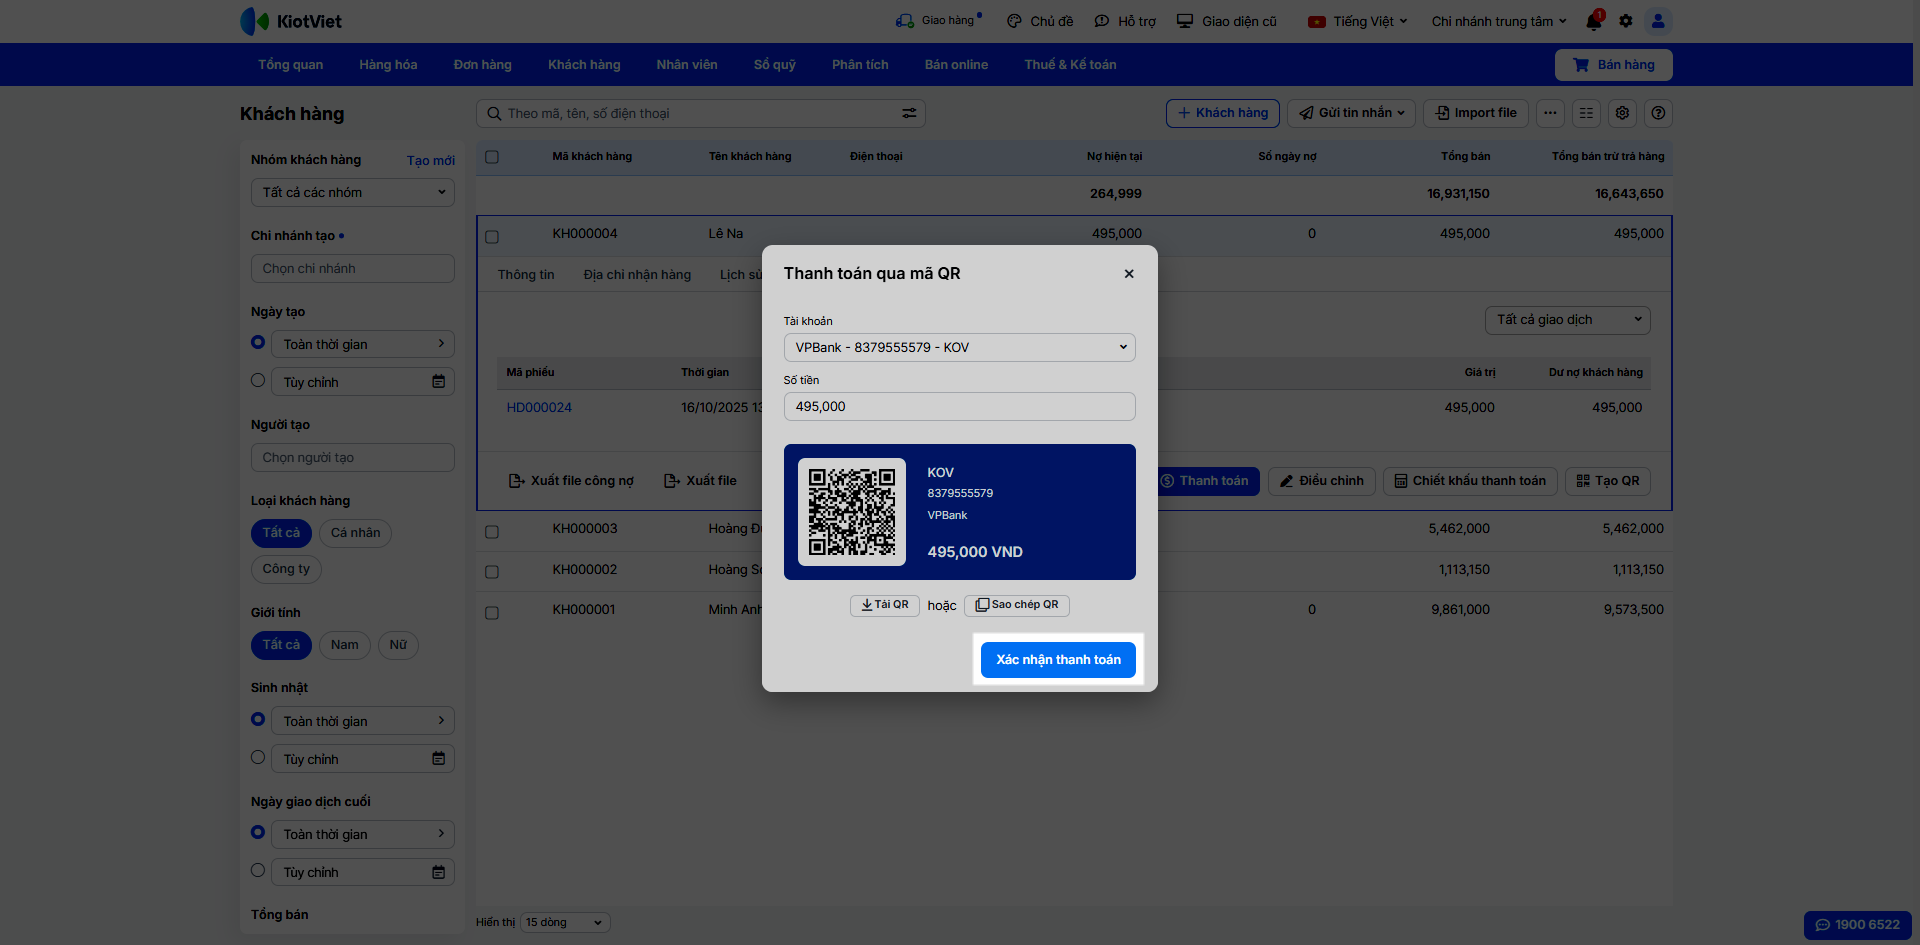Open the 15 dòng rows dropdown

click(565, 923)
